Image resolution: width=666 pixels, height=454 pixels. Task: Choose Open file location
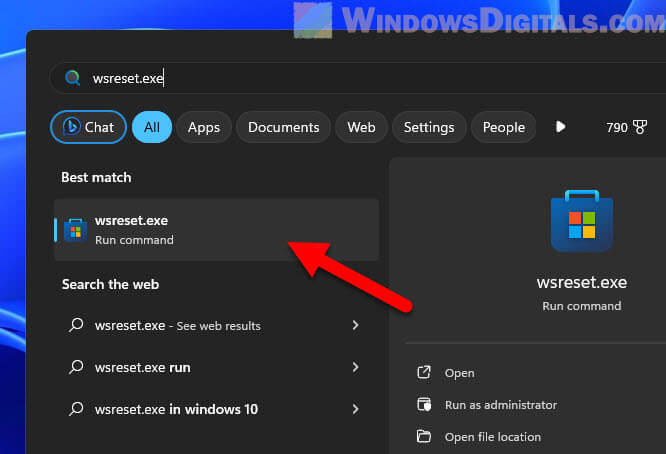point(493,437)
